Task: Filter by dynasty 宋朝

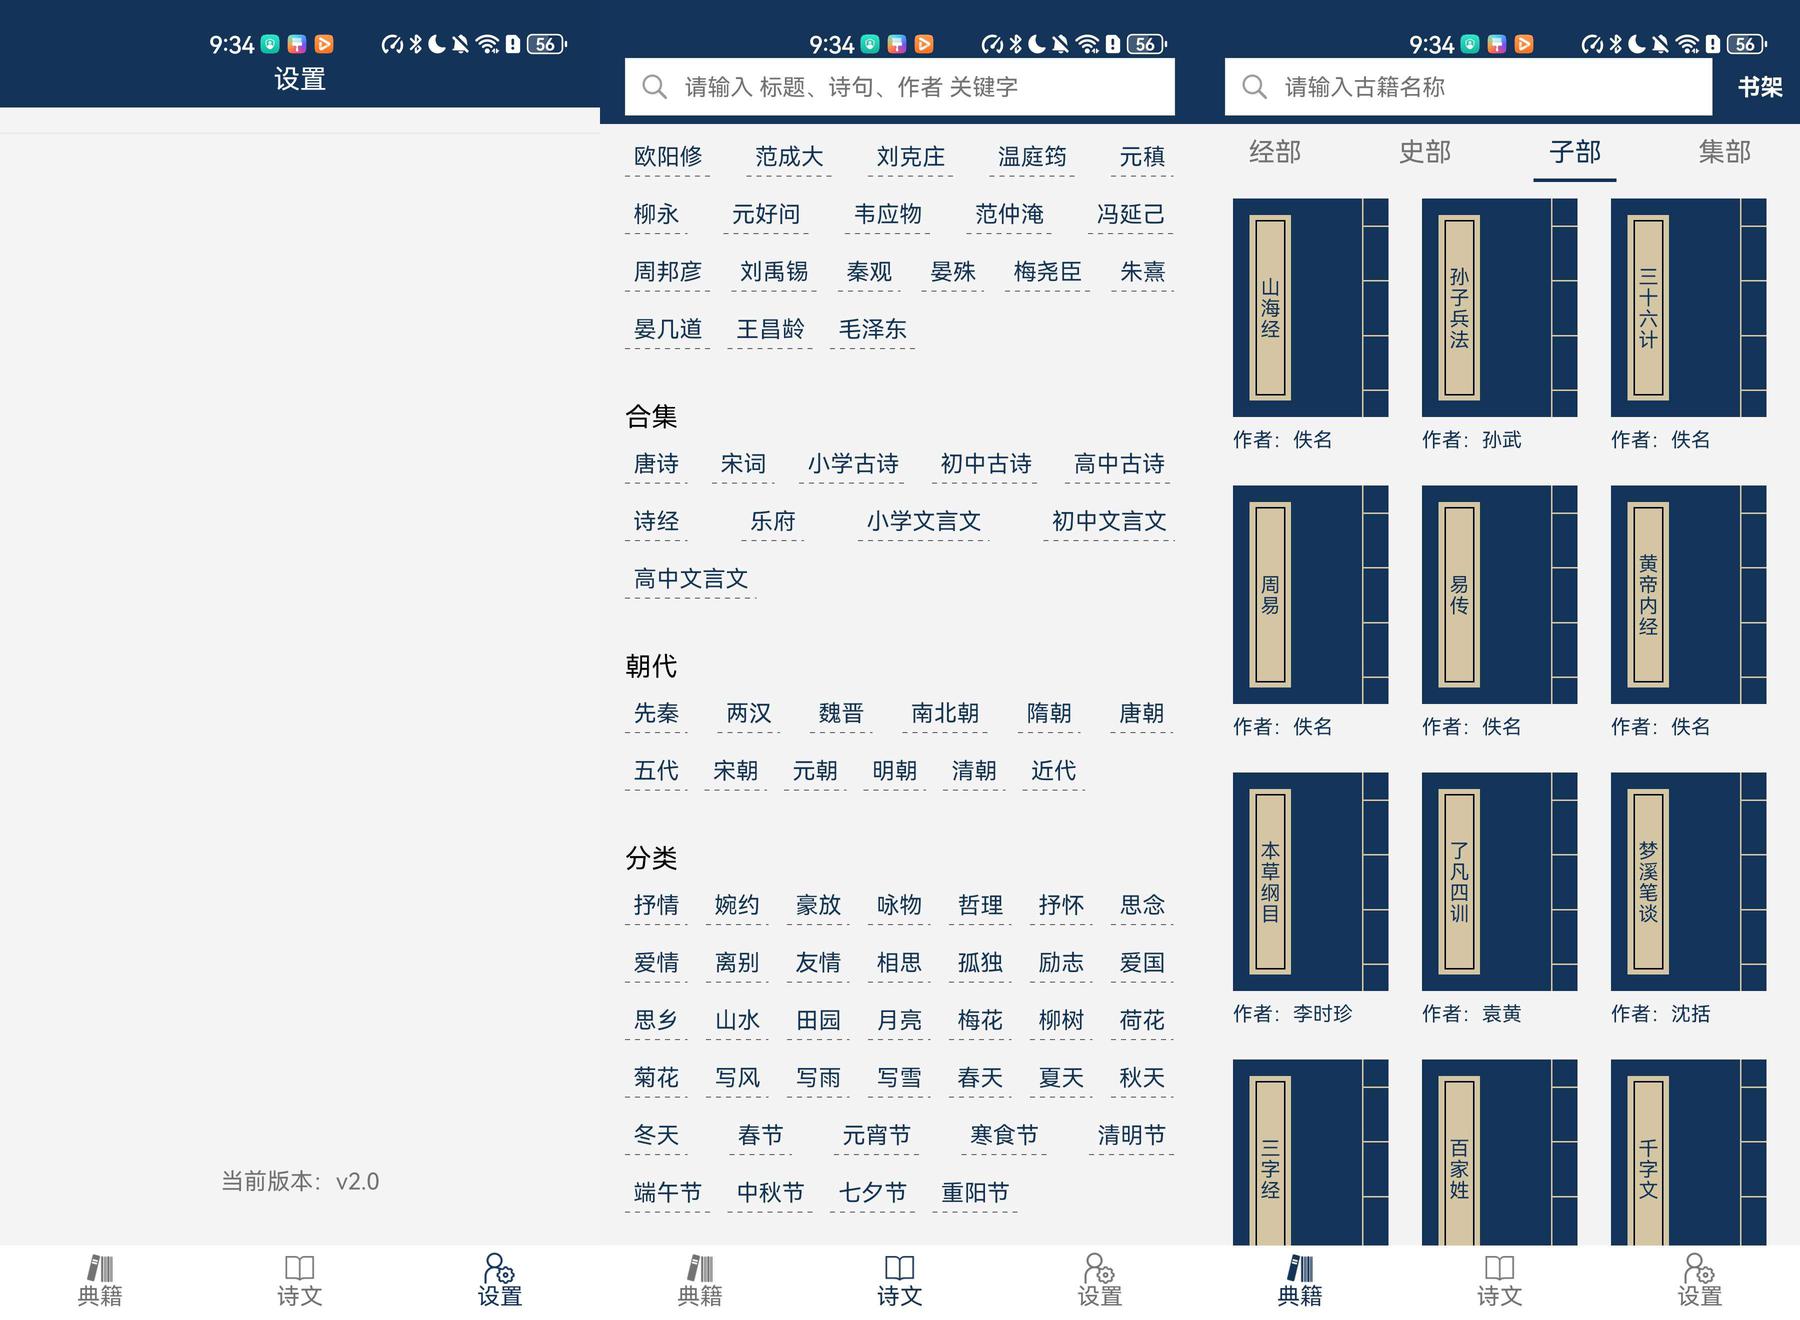Action: (736, 771)
